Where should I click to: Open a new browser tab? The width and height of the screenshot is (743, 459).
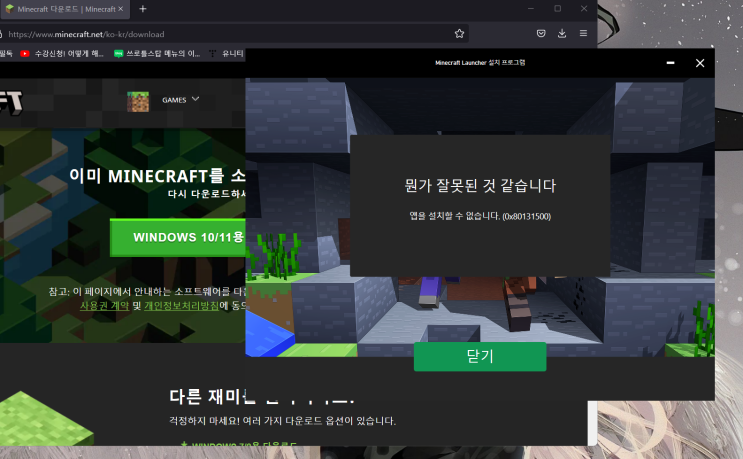point(143,9)
